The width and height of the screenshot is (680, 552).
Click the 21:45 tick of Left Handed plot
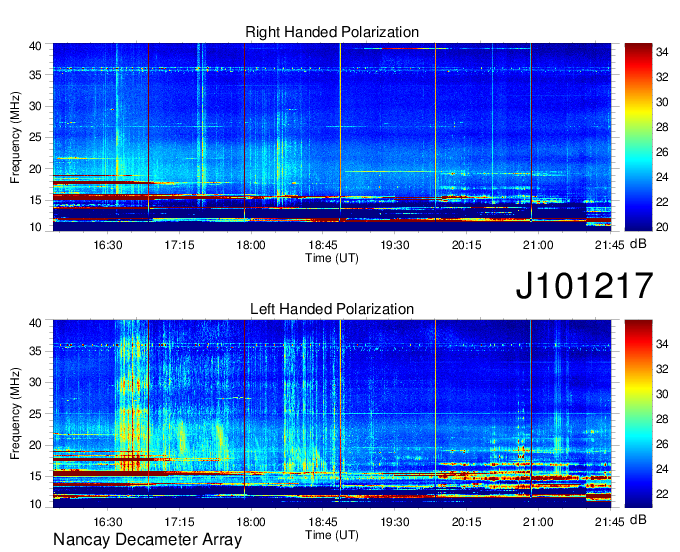(x=609, y=522)
